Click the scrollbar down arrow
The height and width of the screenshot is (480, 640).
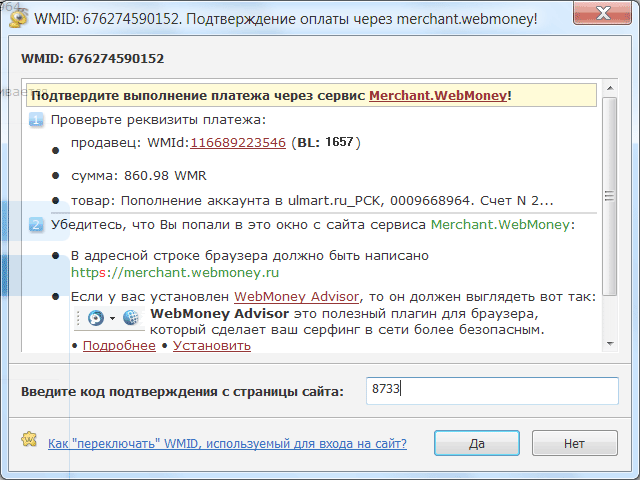(x=610, y=344)
